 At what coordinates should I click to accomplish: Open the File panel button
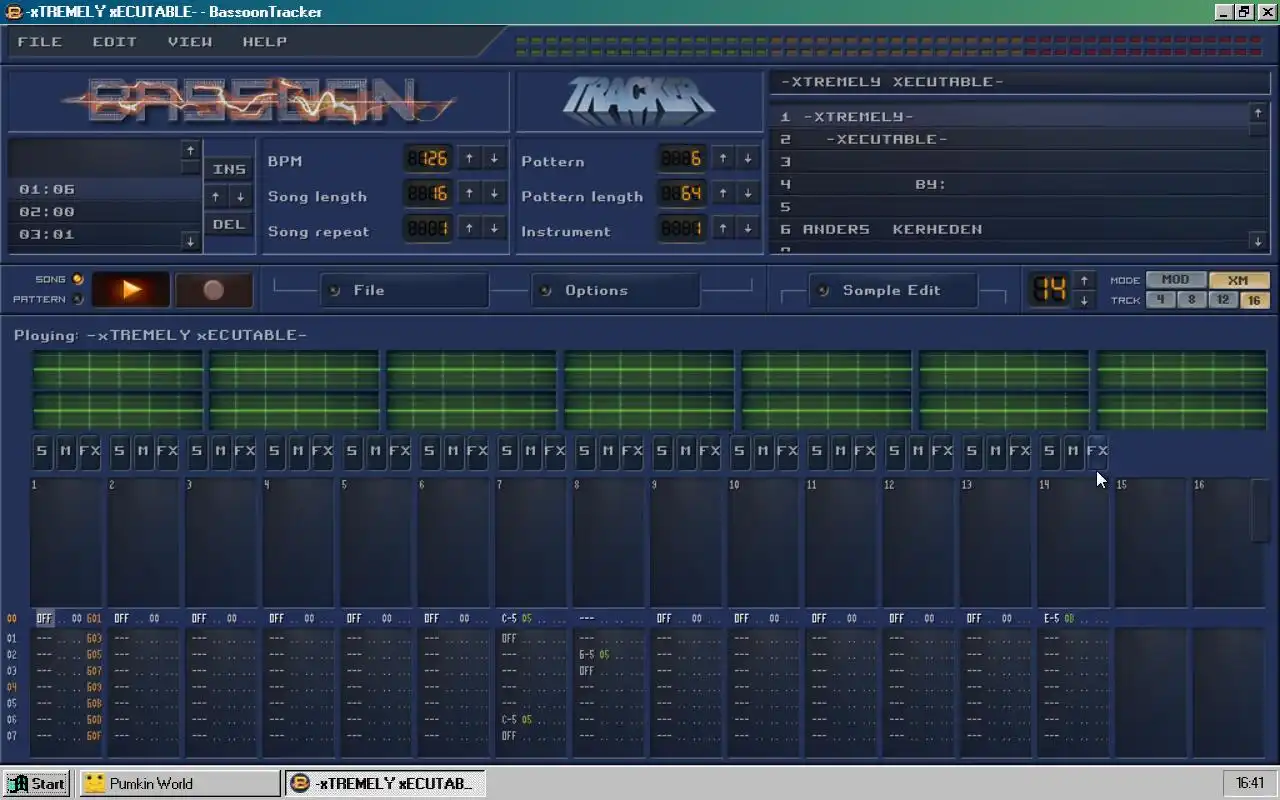404,290
